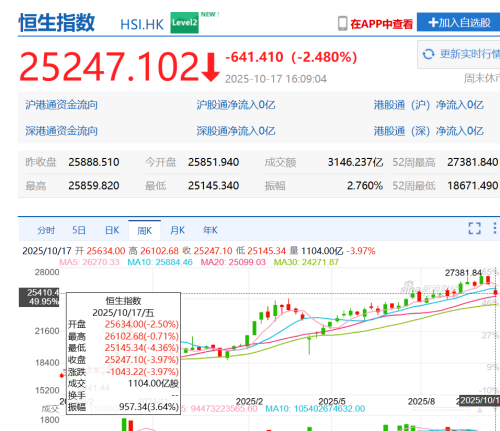Select the 月K chart tab
Viewport: 500px width, 431px height.
pyautogui.click(x=177, y=230)
